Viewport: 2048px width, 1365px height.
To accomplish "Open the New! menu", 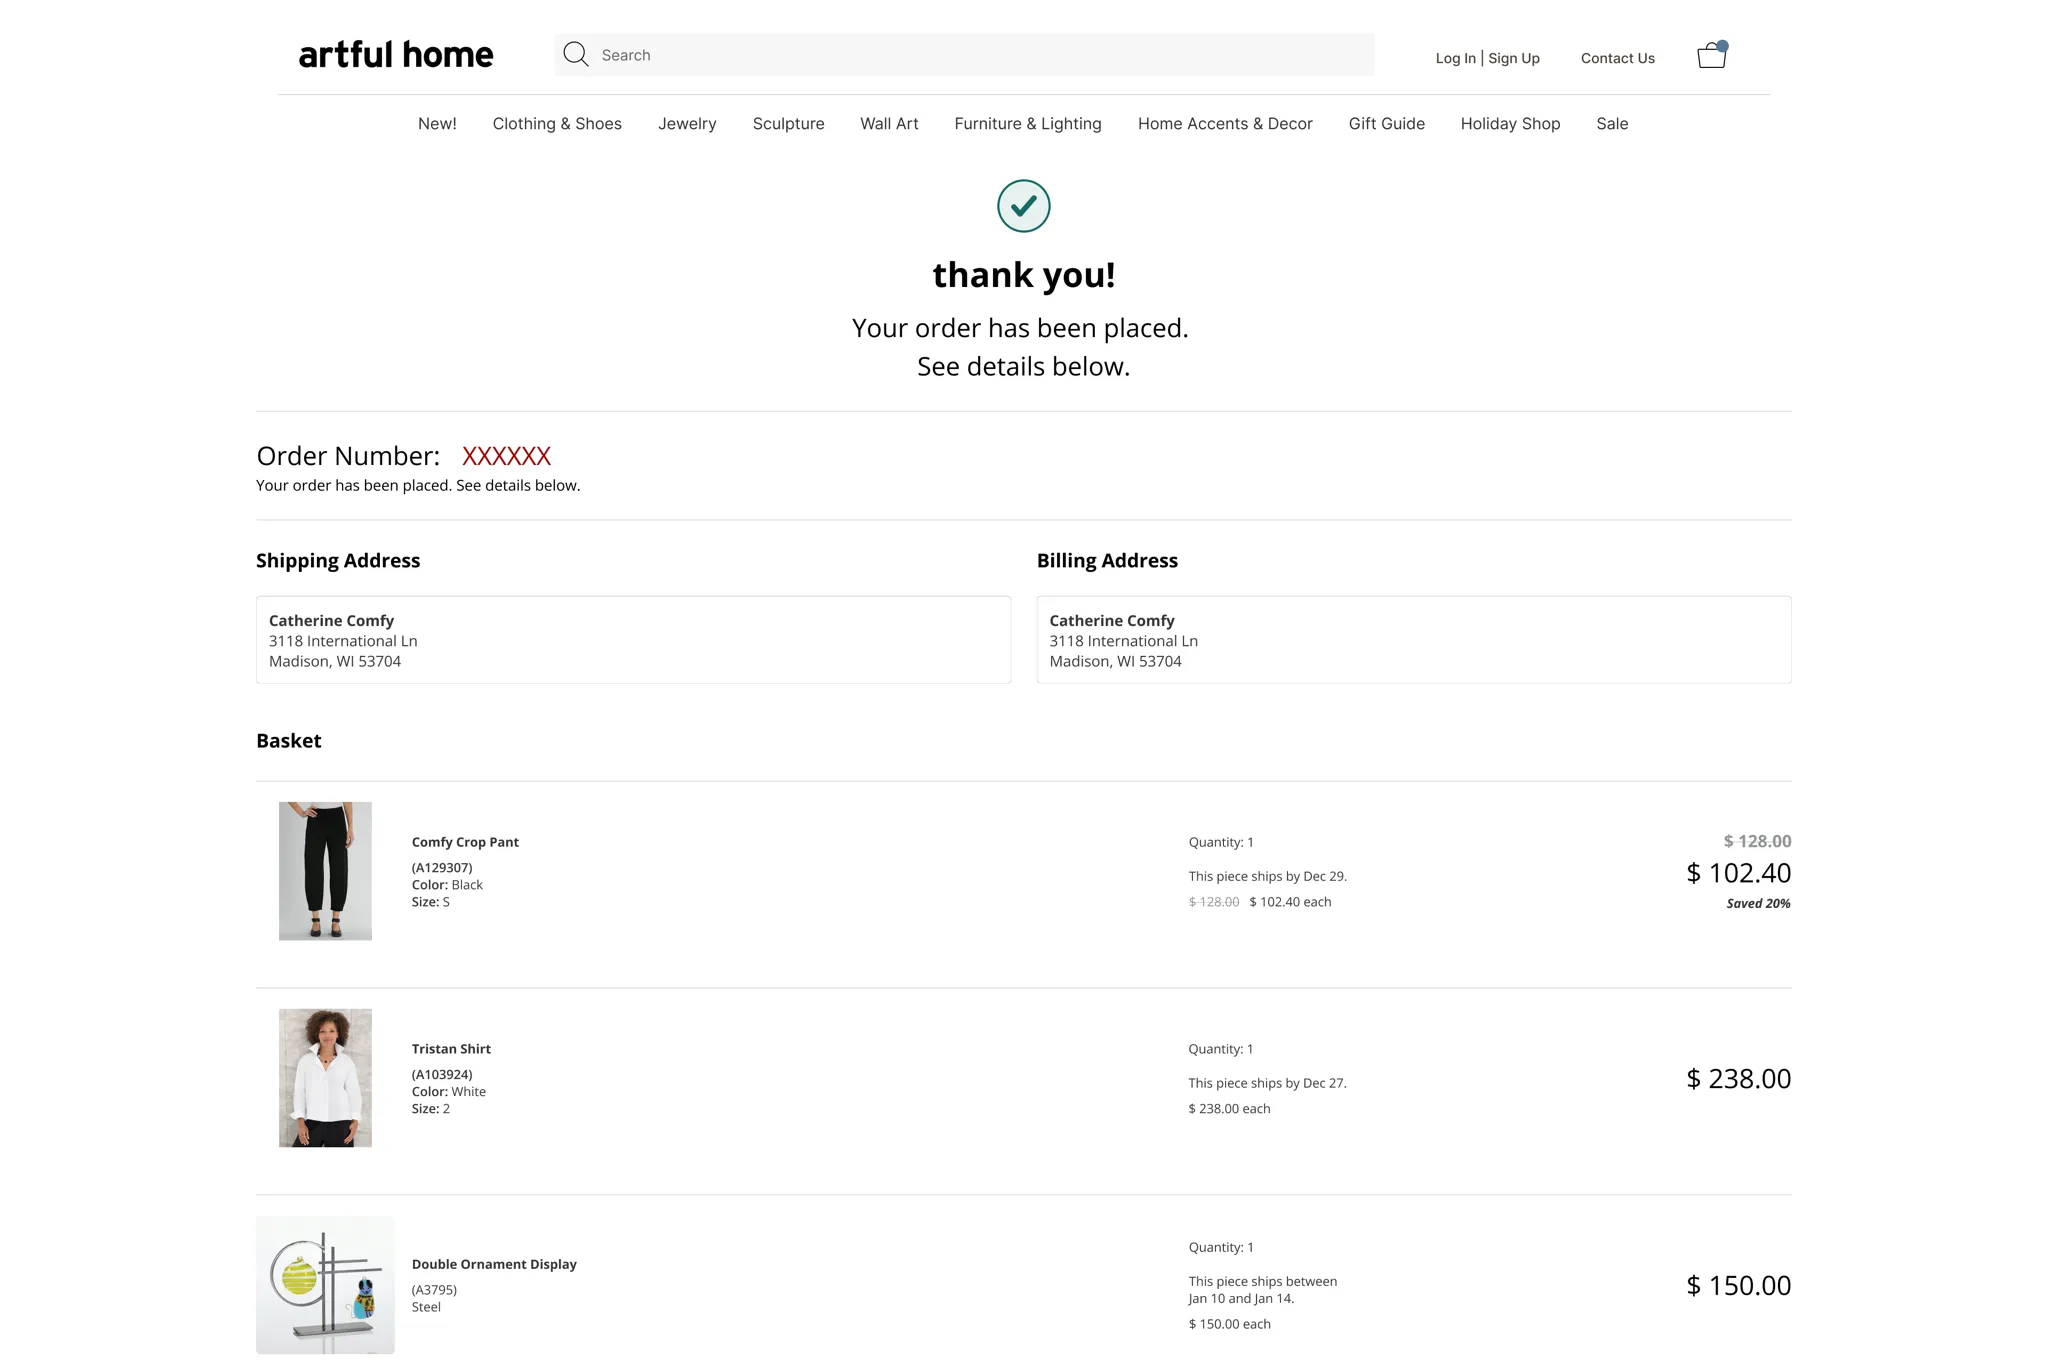I will coord(437,124).
